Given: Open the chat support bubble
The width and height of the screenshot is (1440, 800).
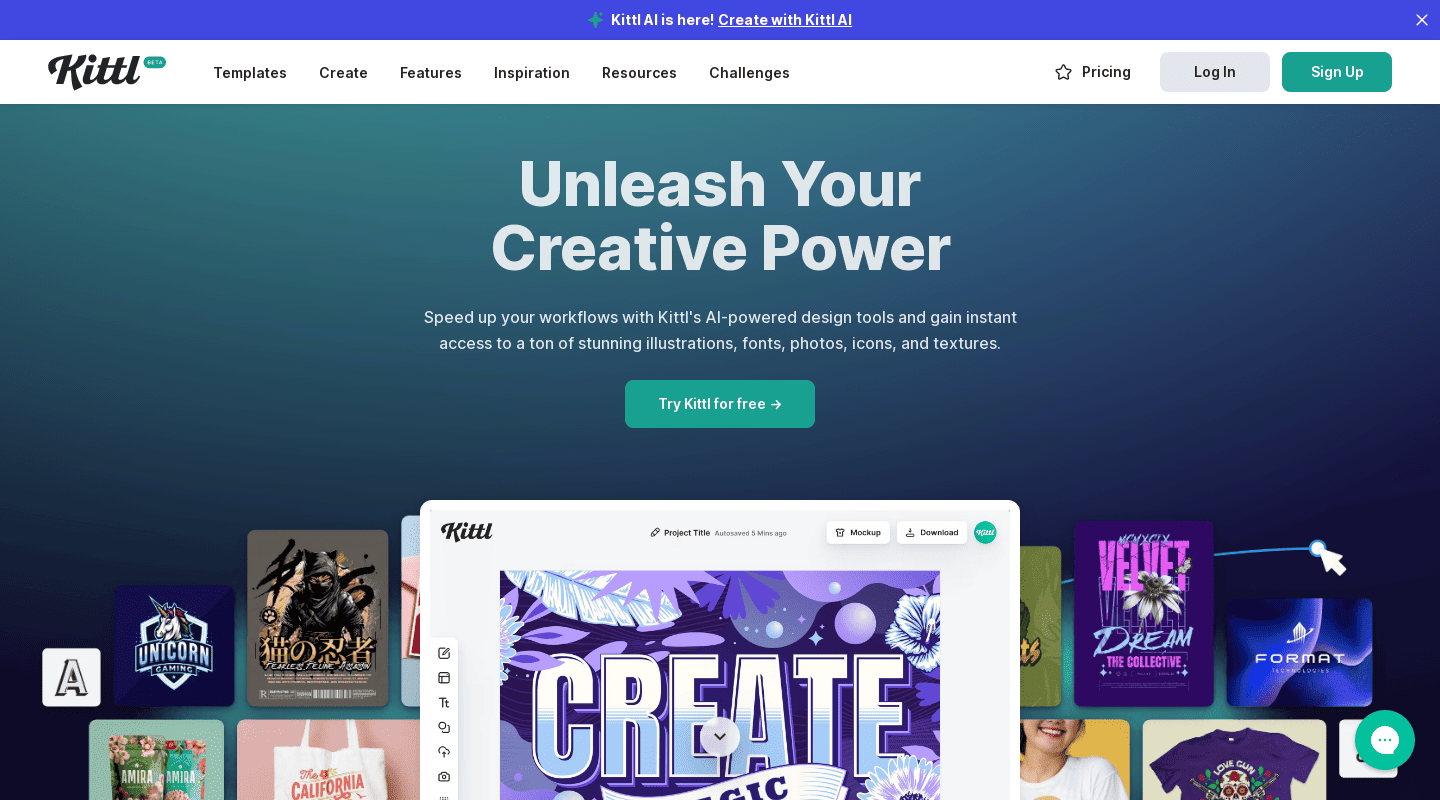Looking at the screenshot, I should coord(1384,740).
